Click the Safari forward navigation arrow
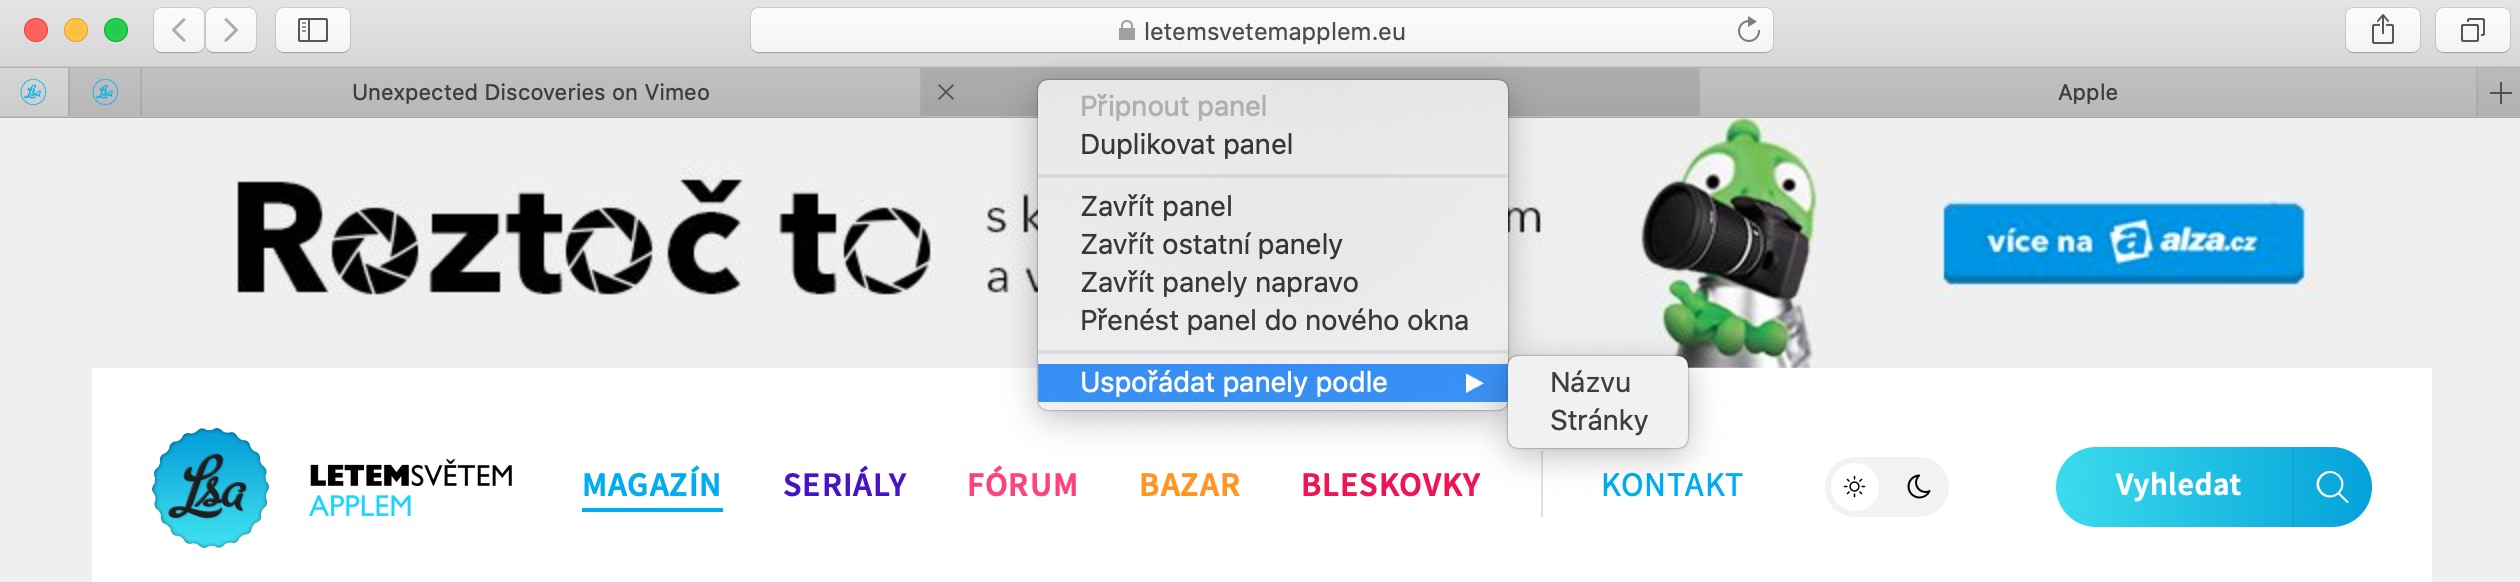Screen dimensions: 2520x582 coord(231,31)
